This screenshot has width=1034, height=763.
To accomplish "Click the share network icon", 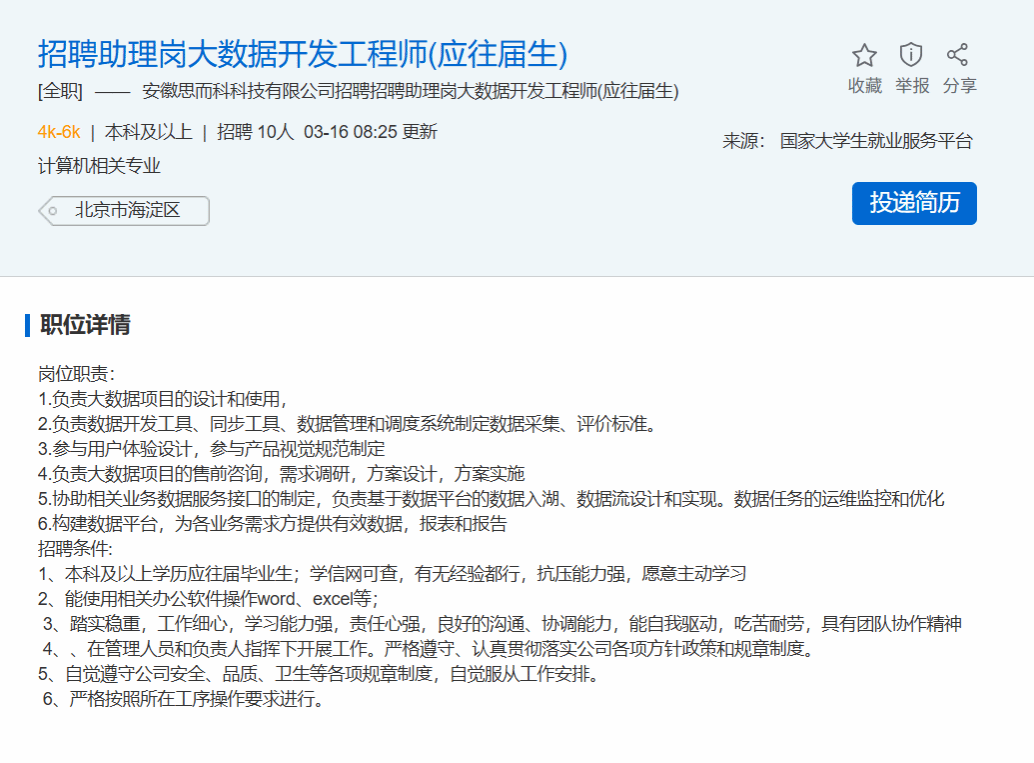I will click(958, 55).
